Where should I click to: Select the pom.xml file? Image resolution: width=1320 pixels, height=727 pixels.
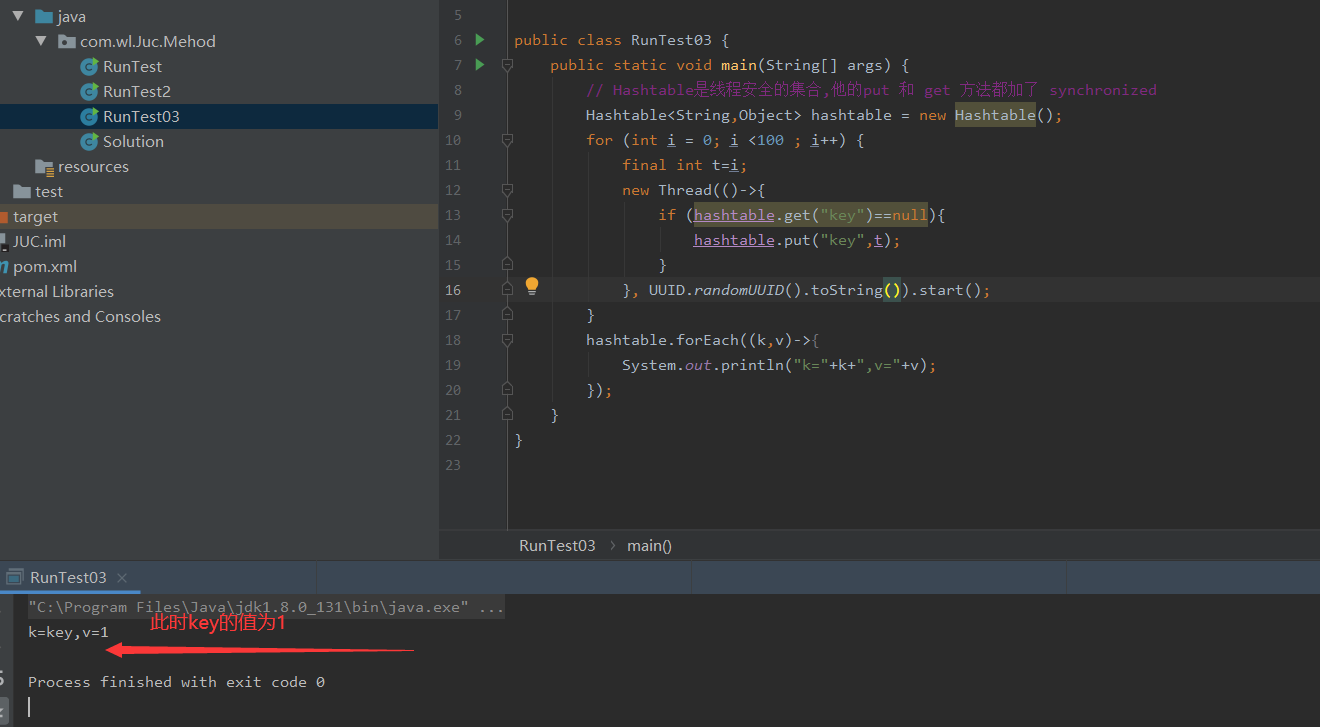(x=45, y=266)
